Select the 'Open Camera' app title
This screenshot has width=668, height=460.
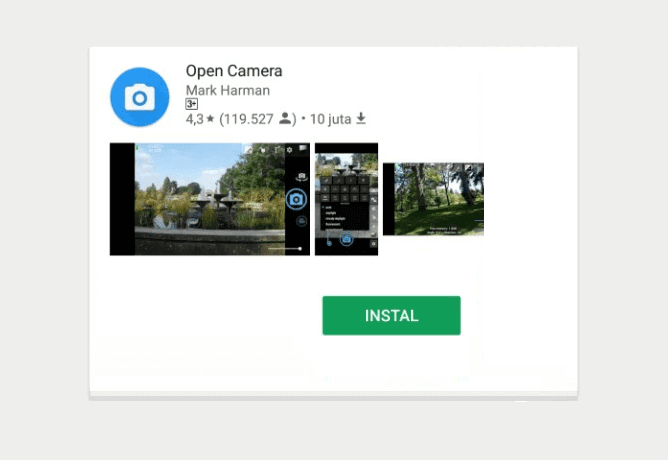234,71
